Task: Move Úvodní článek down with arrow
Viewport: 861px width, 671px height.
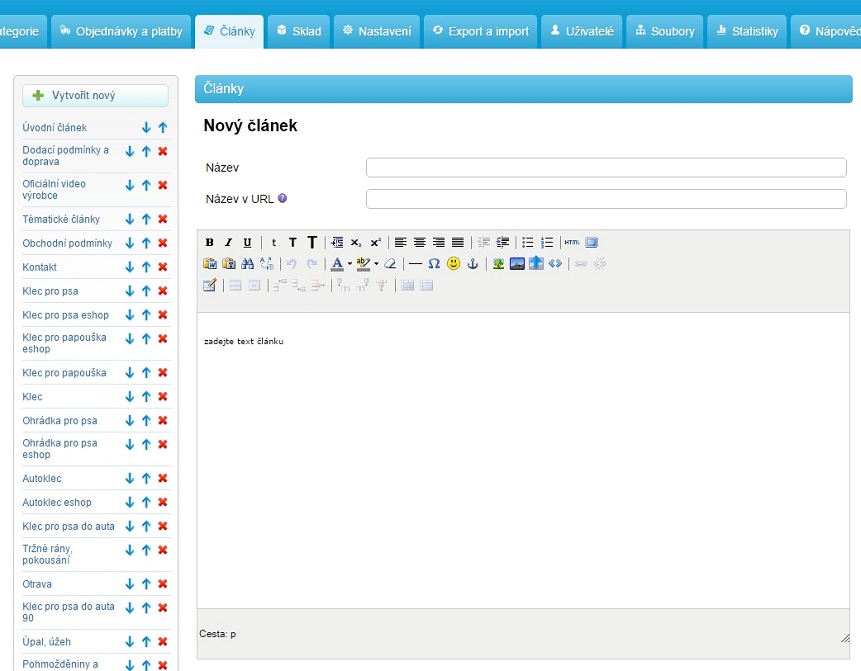Action: point(146,128)
